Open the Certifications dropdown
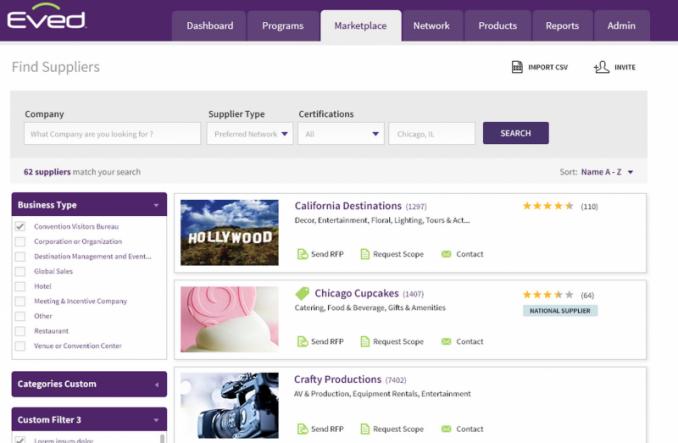Viewport: 678px width, 443px height. (341, 134)
